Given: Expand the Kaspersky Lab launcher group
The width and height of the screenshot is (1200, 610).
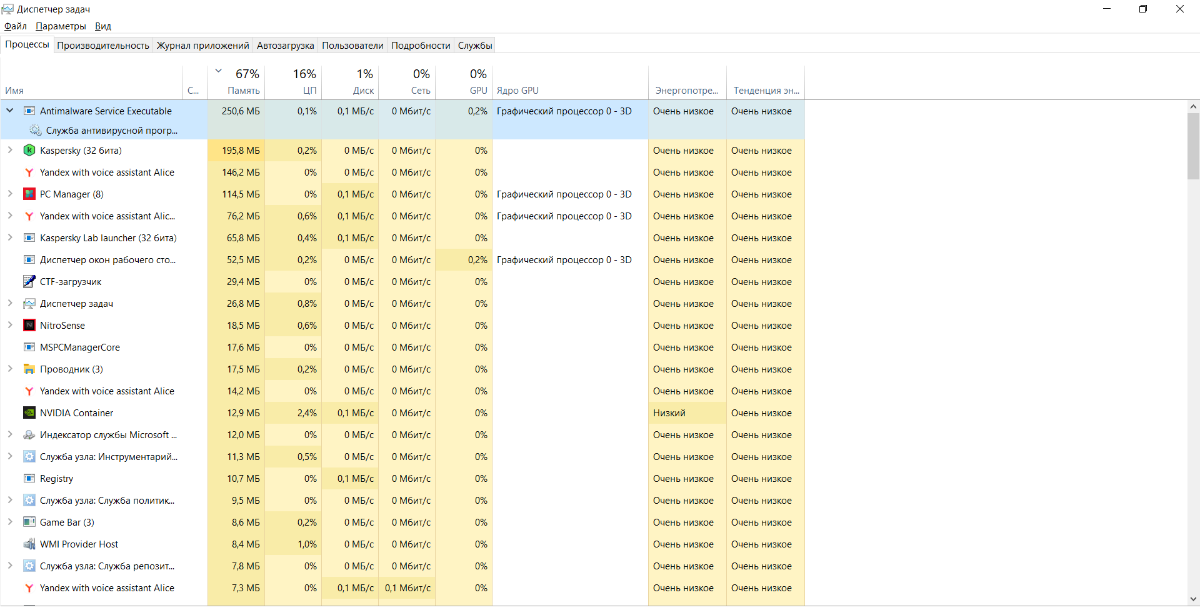Looking at the screenshot, I should 10,238.
